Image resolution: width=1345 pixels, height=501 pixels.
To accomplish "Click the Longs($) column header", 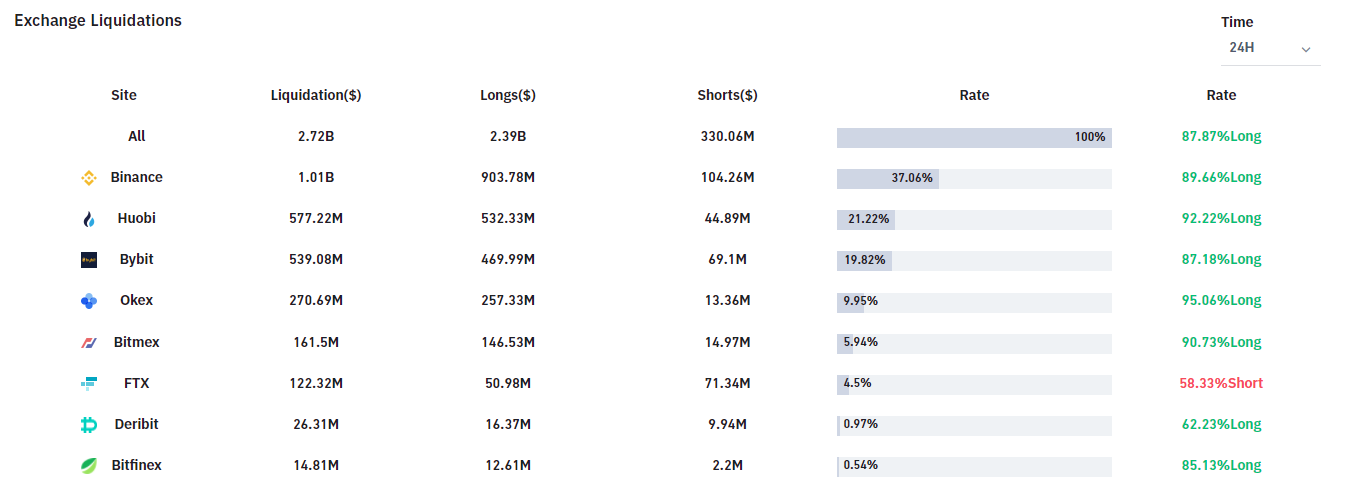I will [x=508, y=96].
